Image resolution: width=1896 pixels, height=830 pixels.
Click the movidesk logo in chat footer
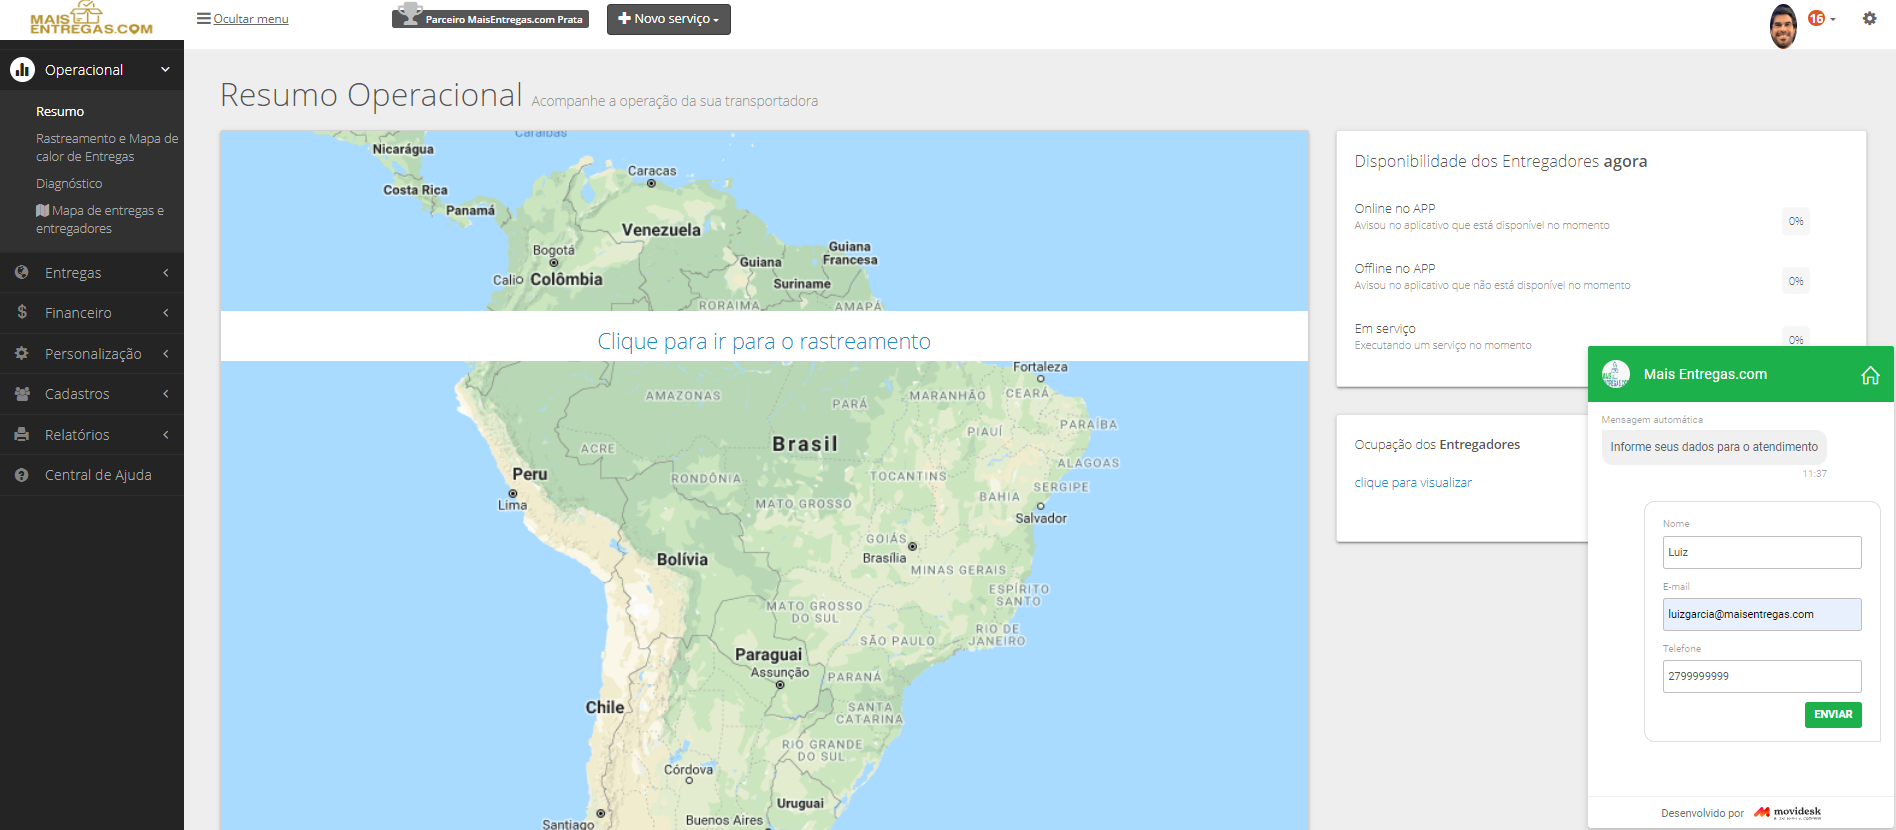1788,813
